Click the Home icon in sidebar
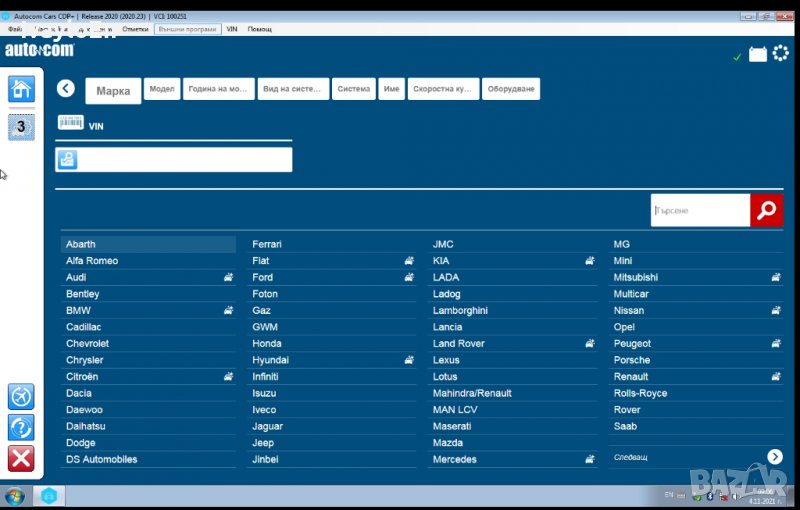 [21, 89]
